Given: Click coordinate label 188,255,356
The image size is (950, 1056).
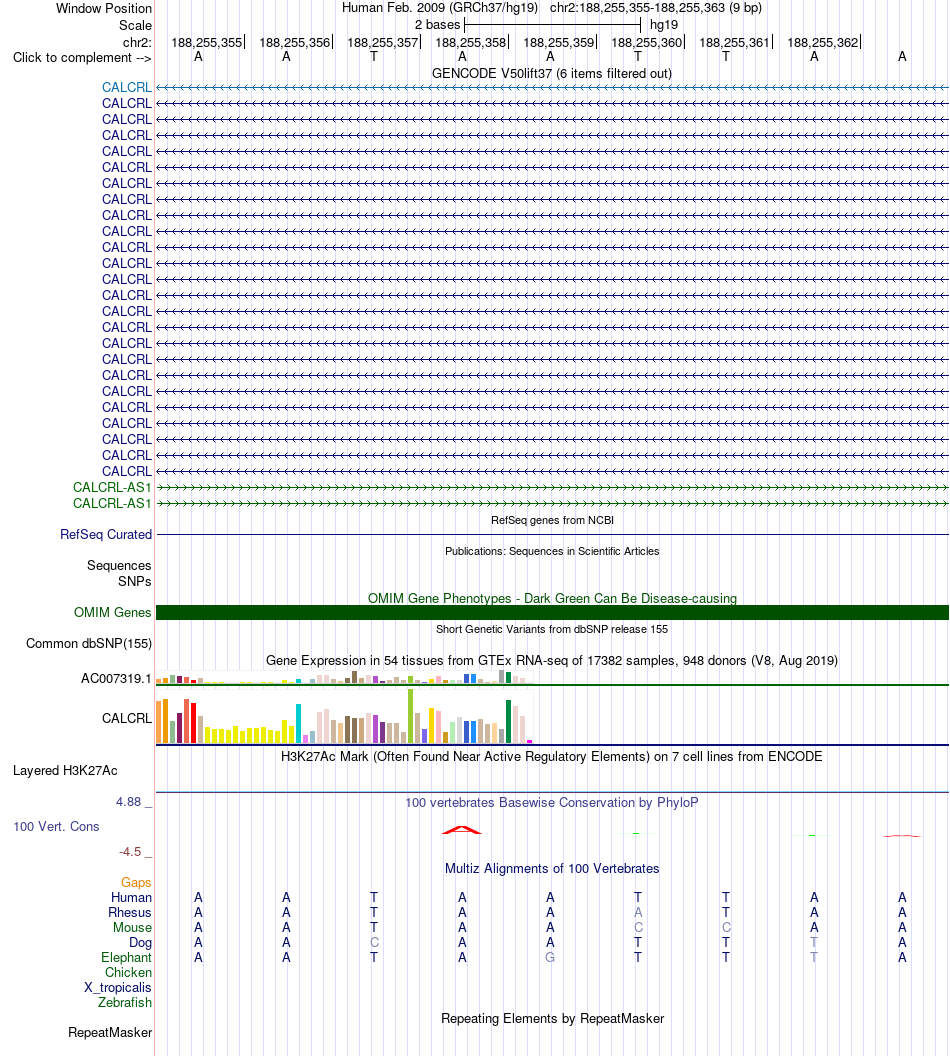Looking at the screenshot, I should click(295, 42).
